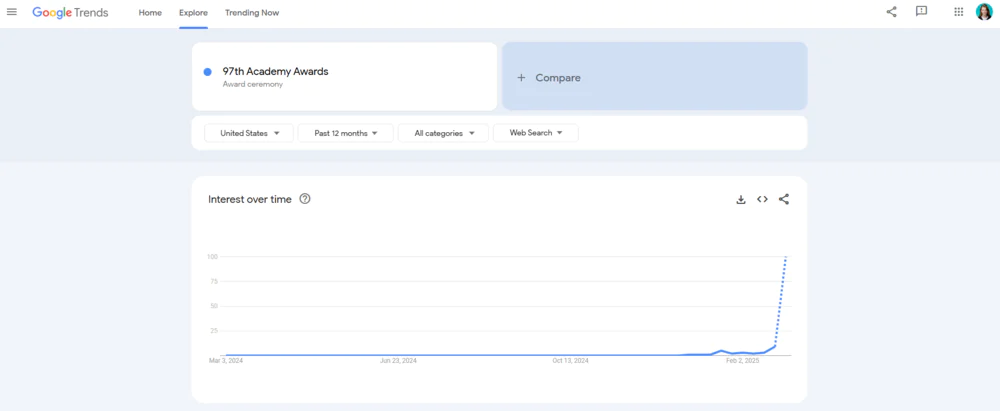Open the Google apps grid
Viewport: 1000px width, 411px height.
959,11
